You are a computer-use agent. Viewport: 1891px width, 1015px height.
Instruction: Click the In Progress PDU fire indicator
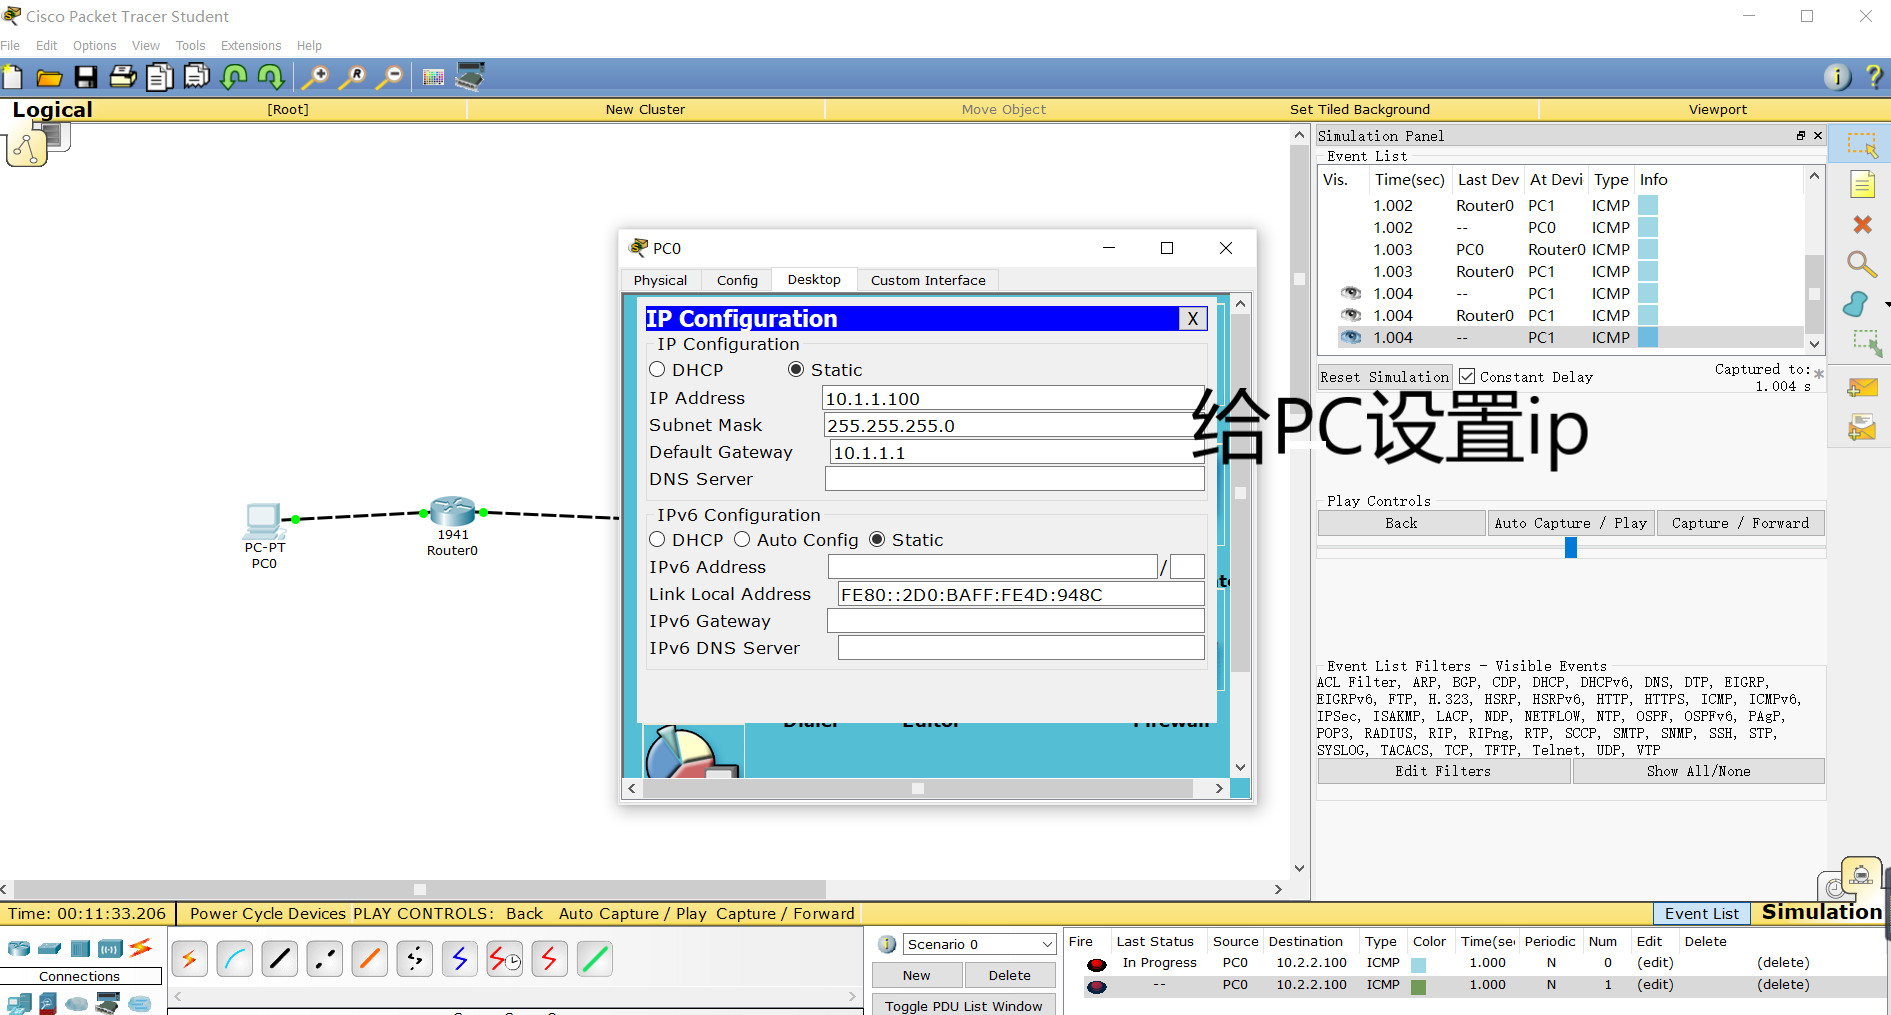(1097, 964)
